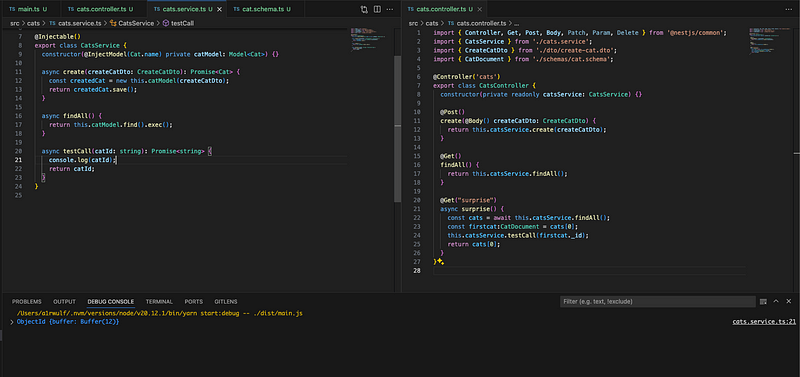Click 'src' breadcrumb in right editor
Image resolution: width=800 pixels, height=377 pixels.
pyautogui.click(x=413, y=23)
